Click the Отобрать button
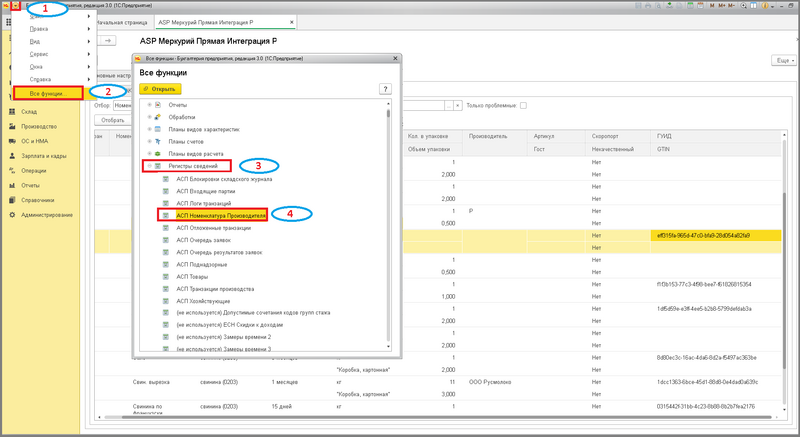The height and width of the screenshot is (437, 800). pyautogui.click(x=112, y=120)
